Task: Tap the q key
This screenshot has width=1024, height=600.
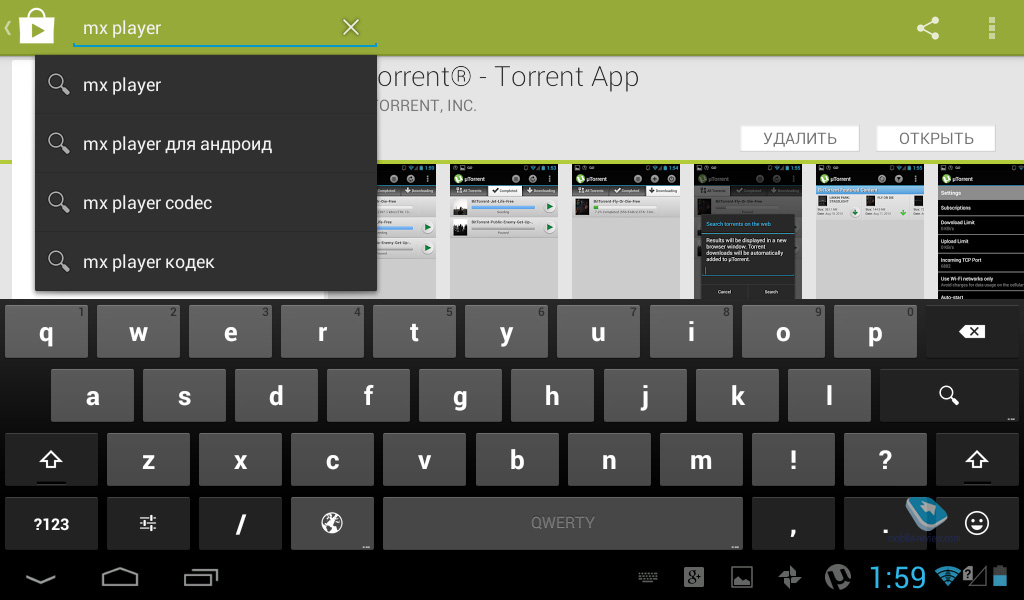Action: [x=46, y=332]
